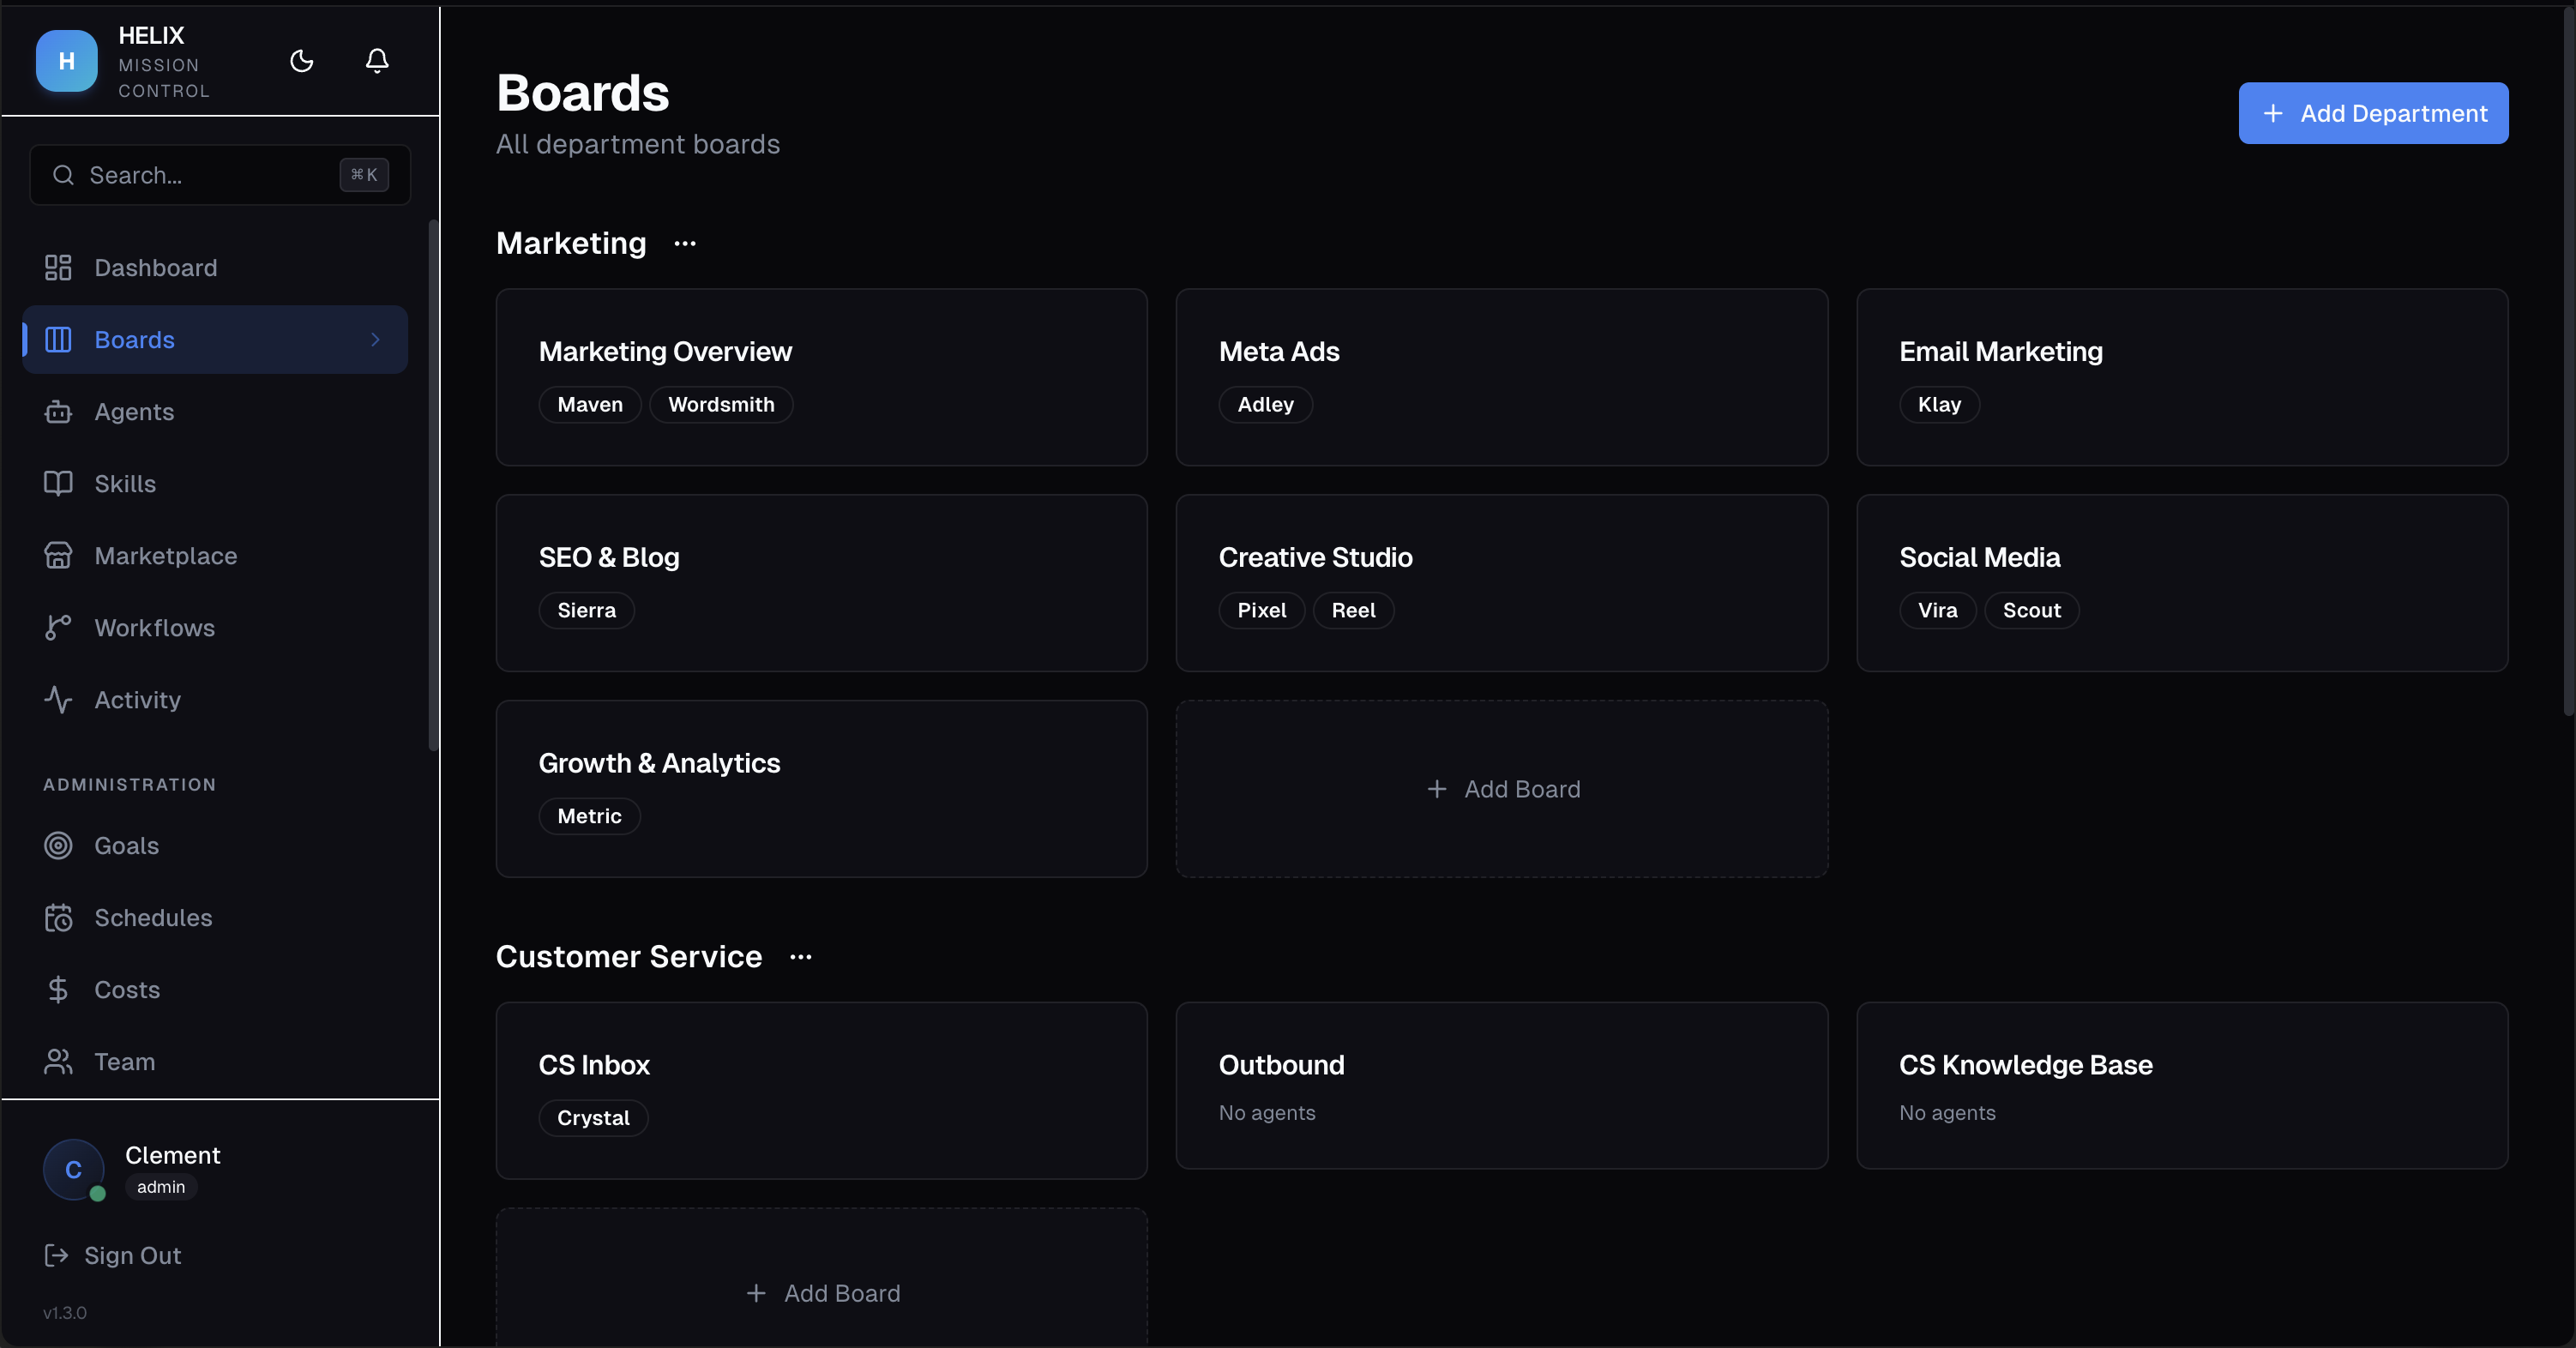Viewport: 2576px width, 1348px height.
Task: Open the Customer Service options menu
Action: [x=800, y=957]
